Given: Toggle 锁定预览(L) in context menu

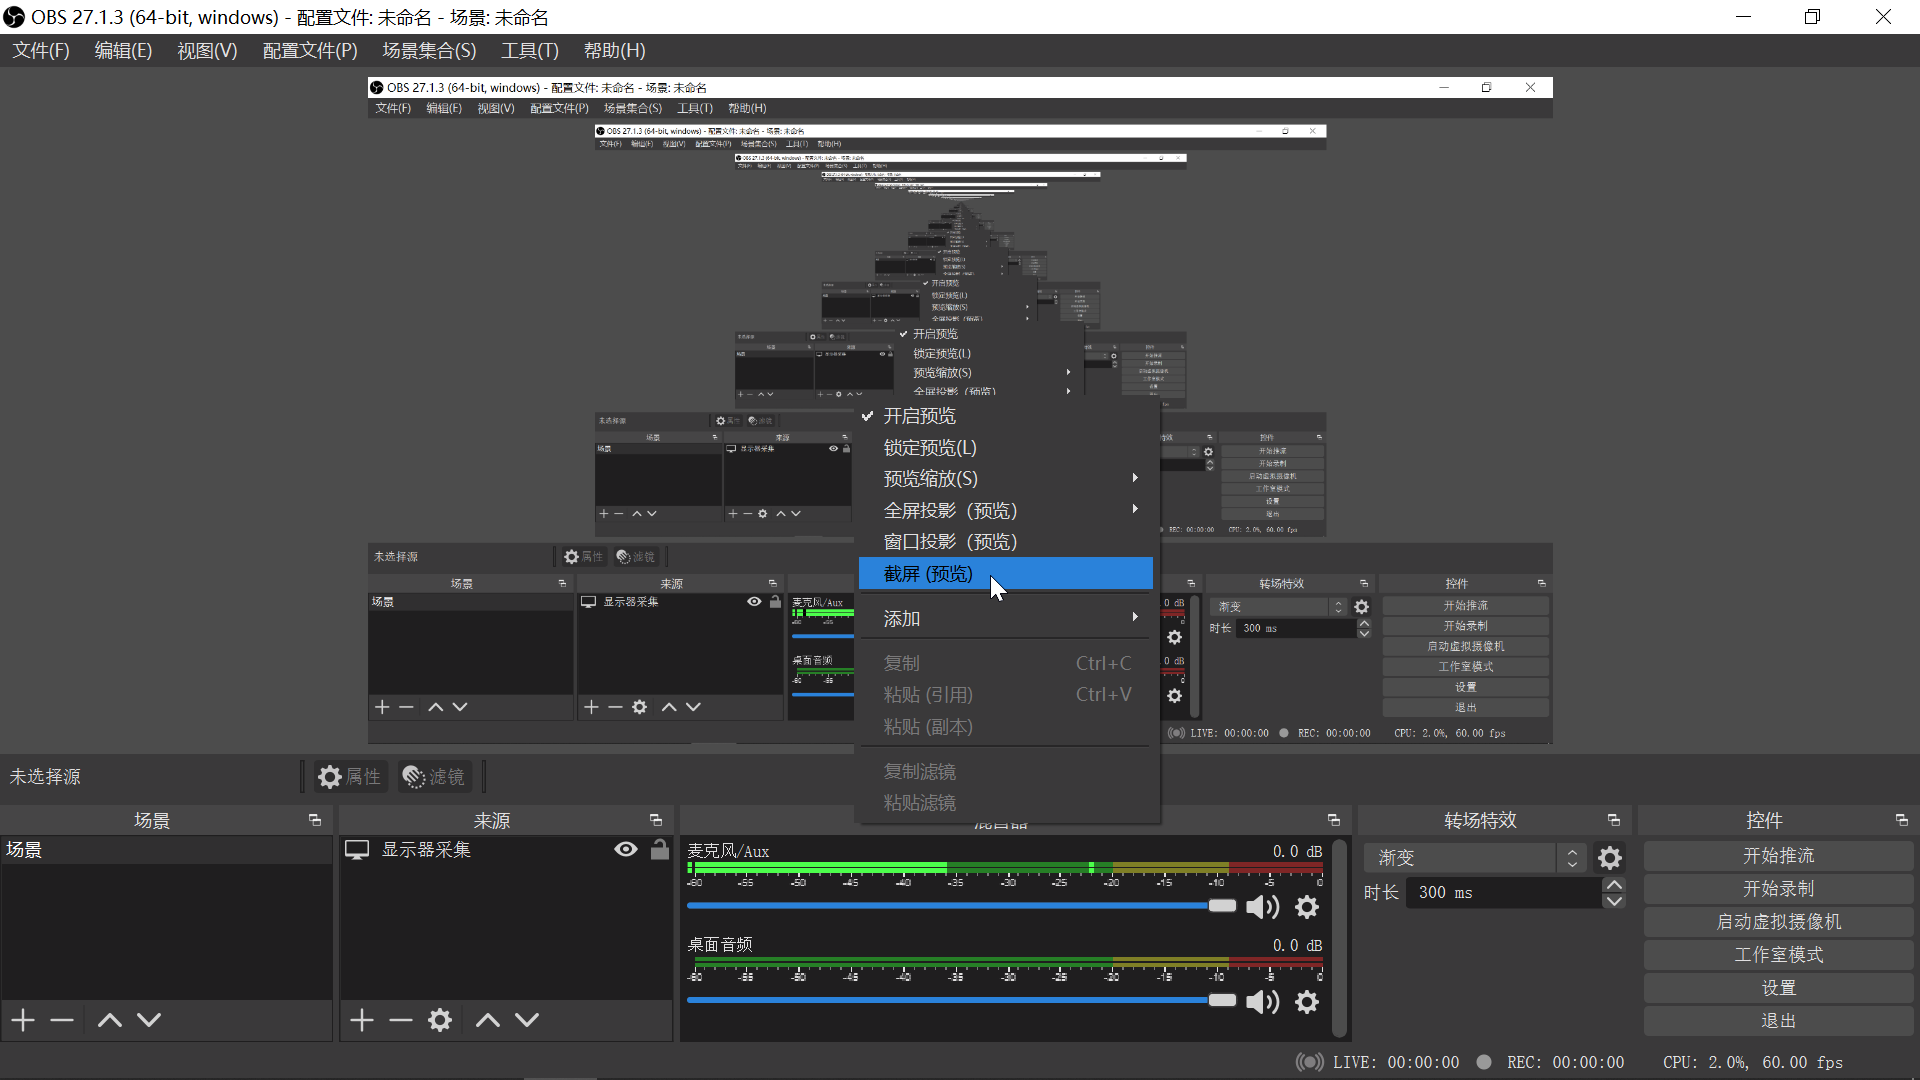Looking at the screenshot, I should (x=1006, y=448).
